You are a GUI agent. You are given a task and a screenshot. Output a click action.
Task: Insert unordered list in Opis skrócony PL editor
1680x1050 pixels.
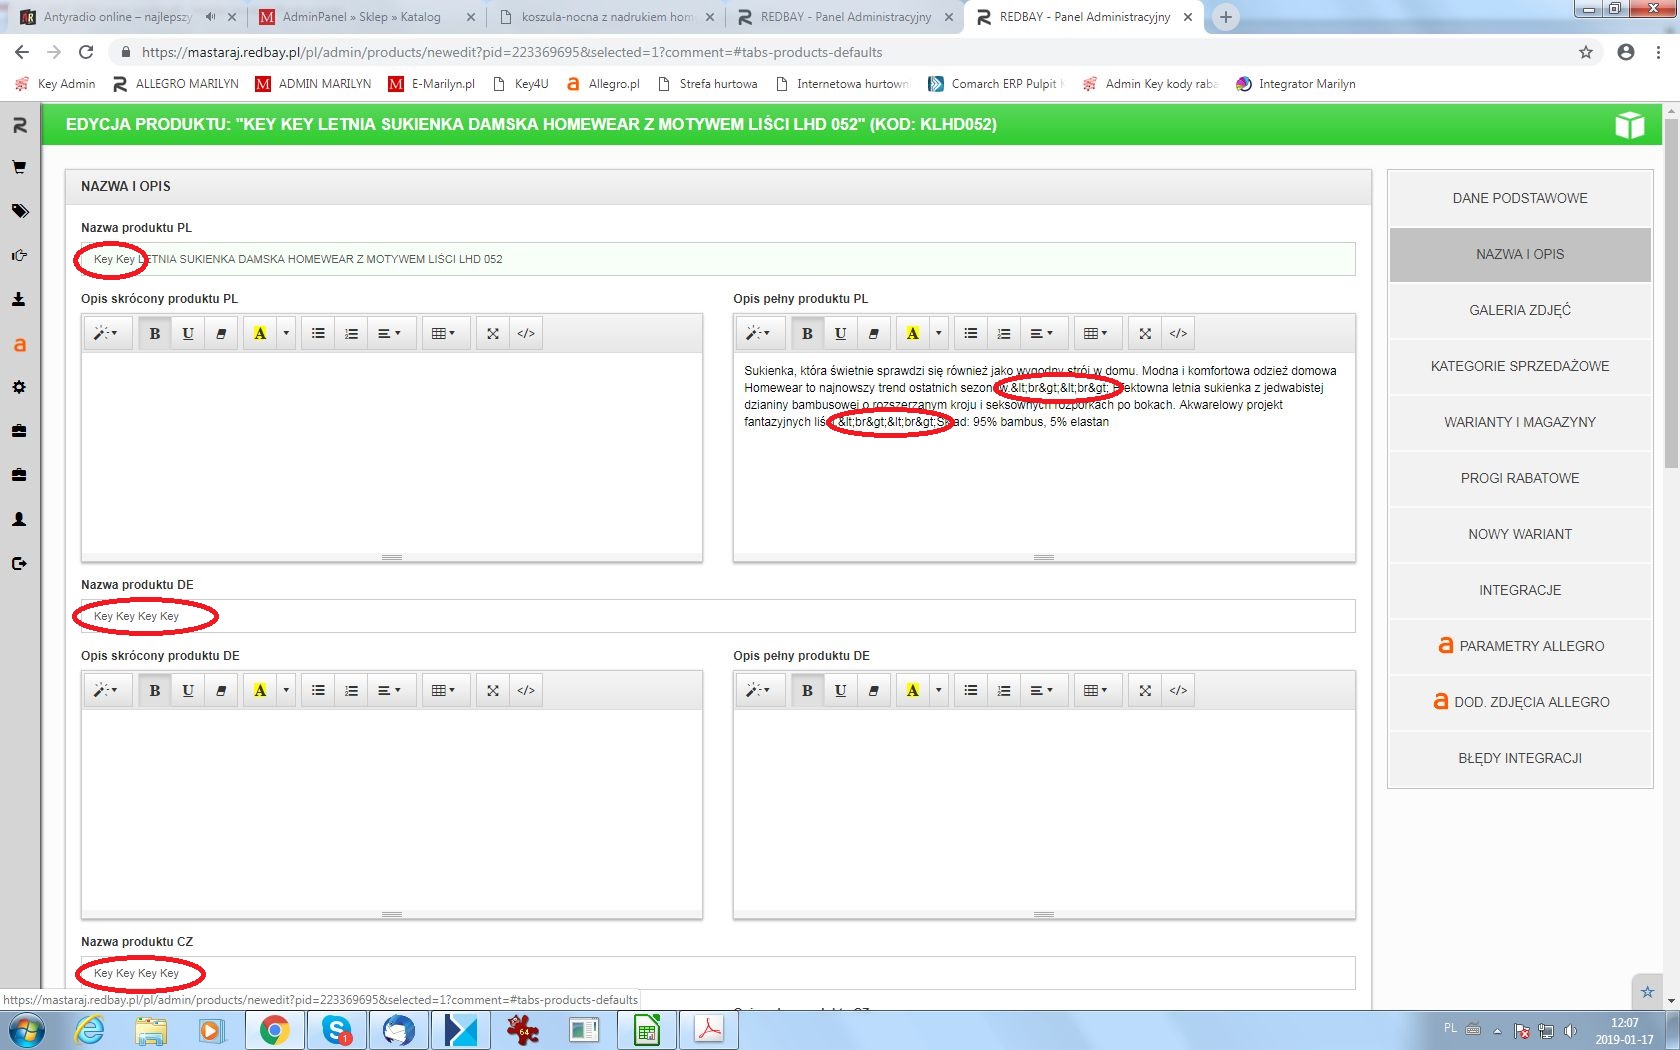click(x=318, y=333)
